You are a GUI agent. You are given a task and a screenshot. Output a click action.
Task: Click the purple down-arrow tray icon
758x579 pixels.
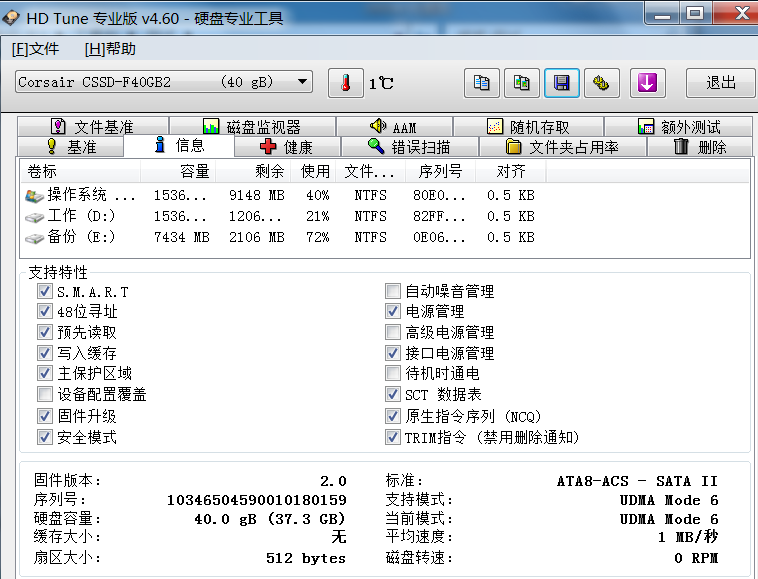point(647,83)
